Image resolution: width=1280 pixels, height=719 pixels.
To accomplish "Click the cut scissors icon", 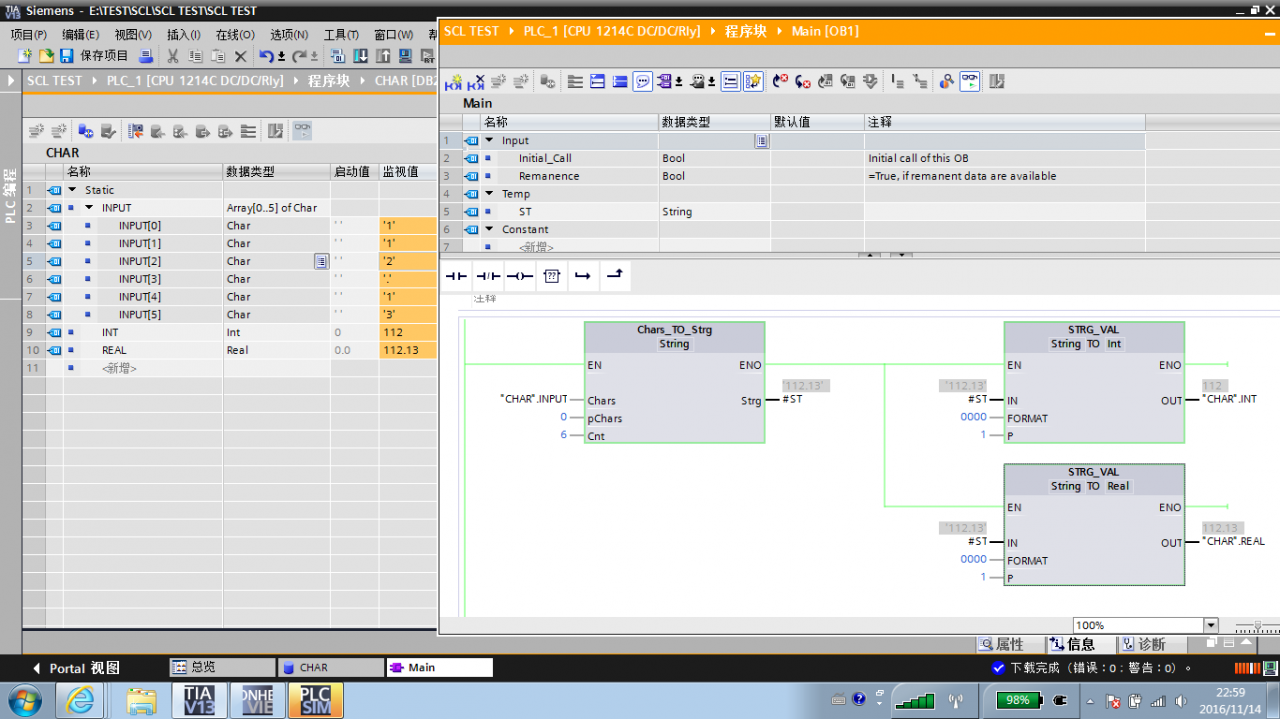I will 173,56.
